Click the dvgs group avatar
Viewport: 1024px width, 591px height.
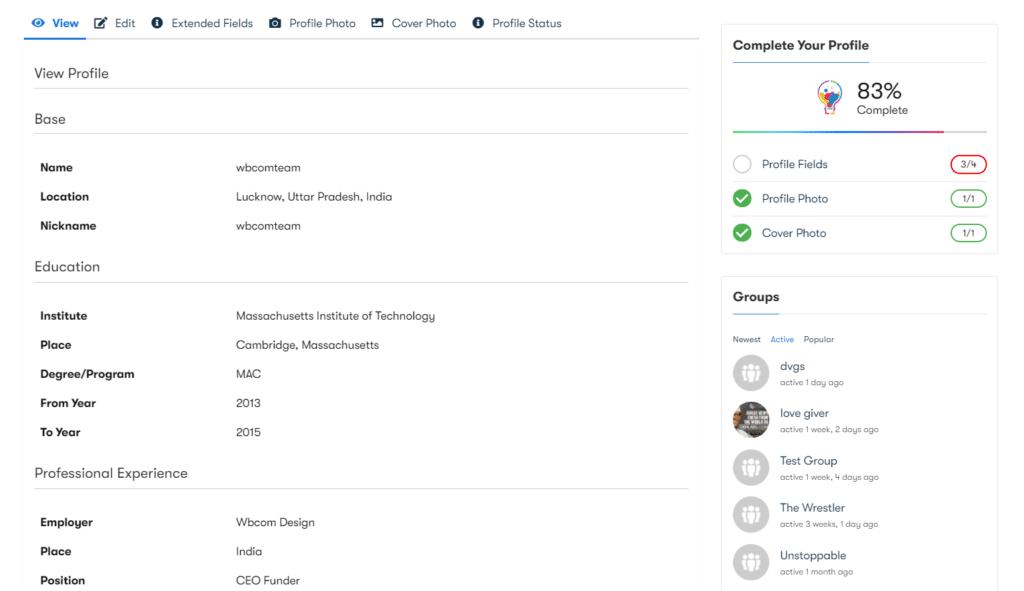(751, 374)
